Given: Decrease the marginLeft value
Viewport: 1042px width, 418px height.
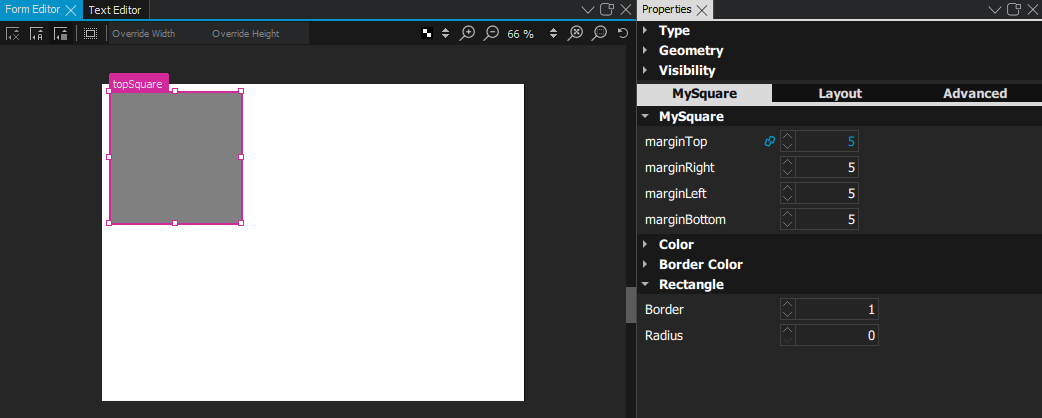Looking at the screenshot, I should [x=787, y=198].
